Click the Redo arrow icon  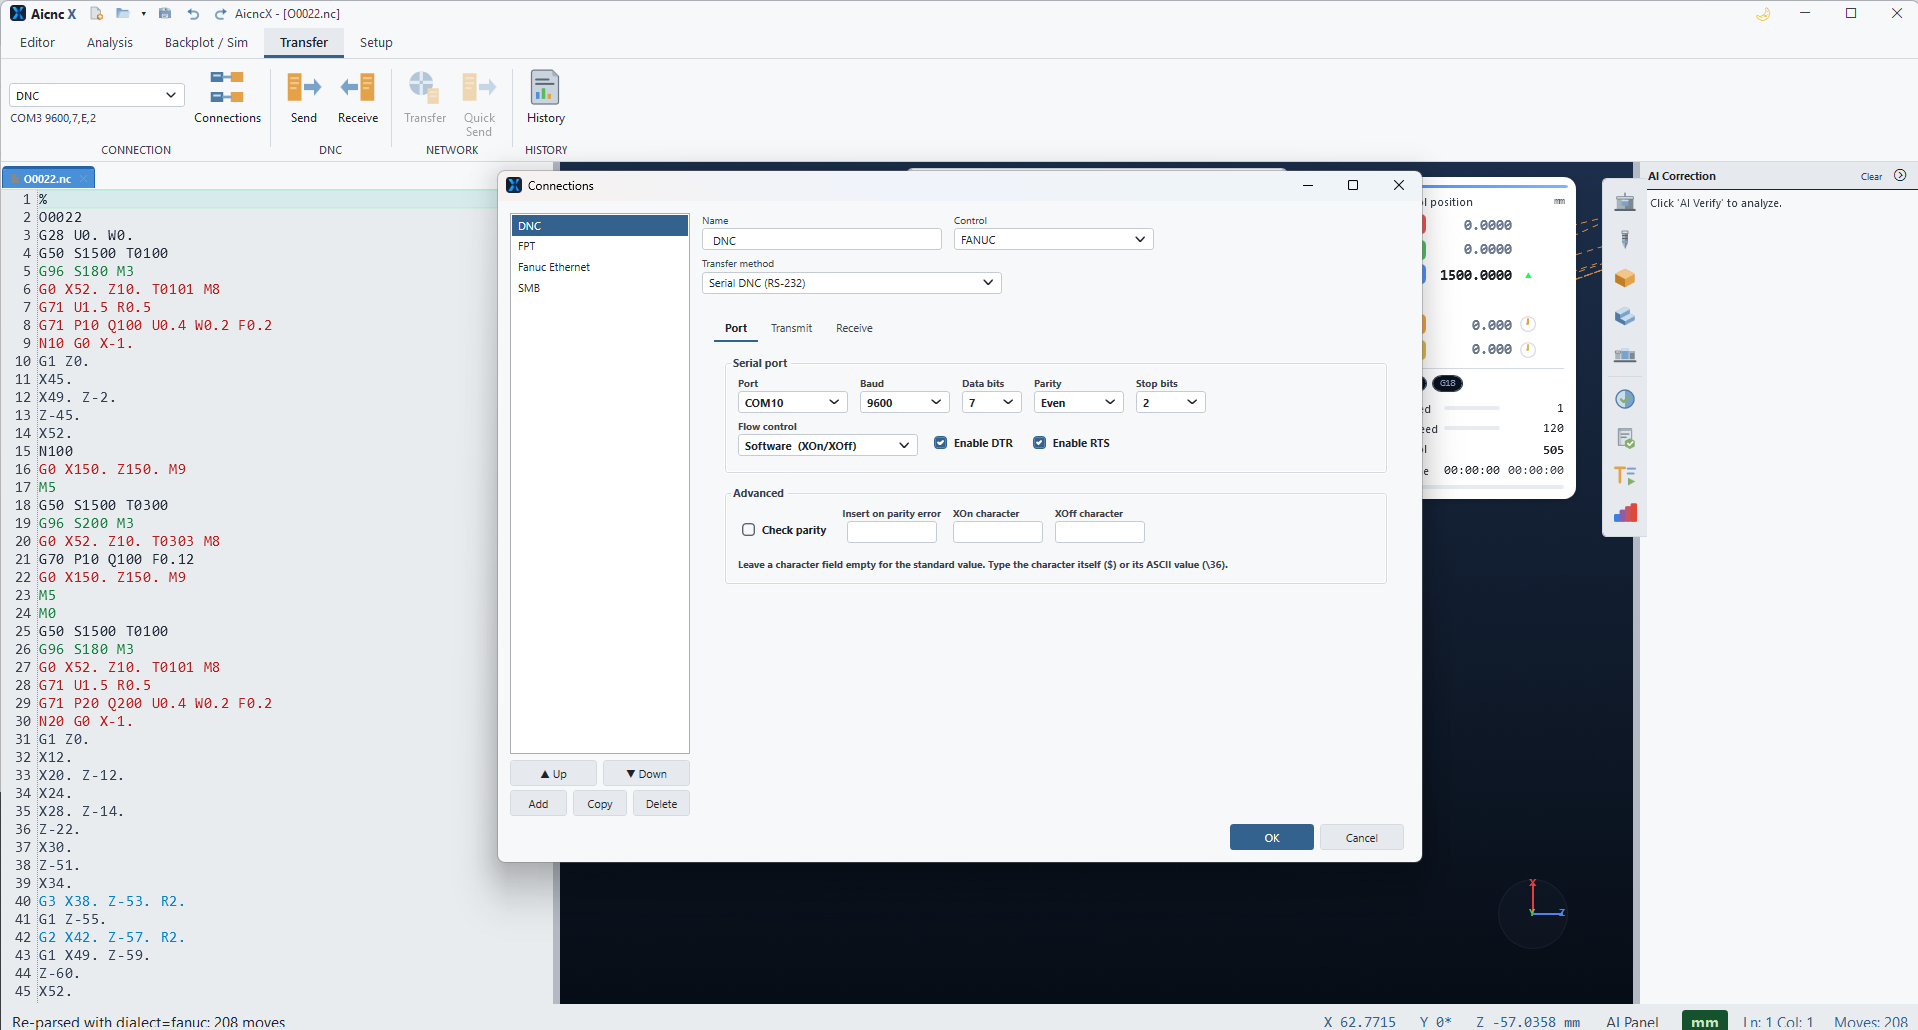pyautogui.click(x=220, y=13)
